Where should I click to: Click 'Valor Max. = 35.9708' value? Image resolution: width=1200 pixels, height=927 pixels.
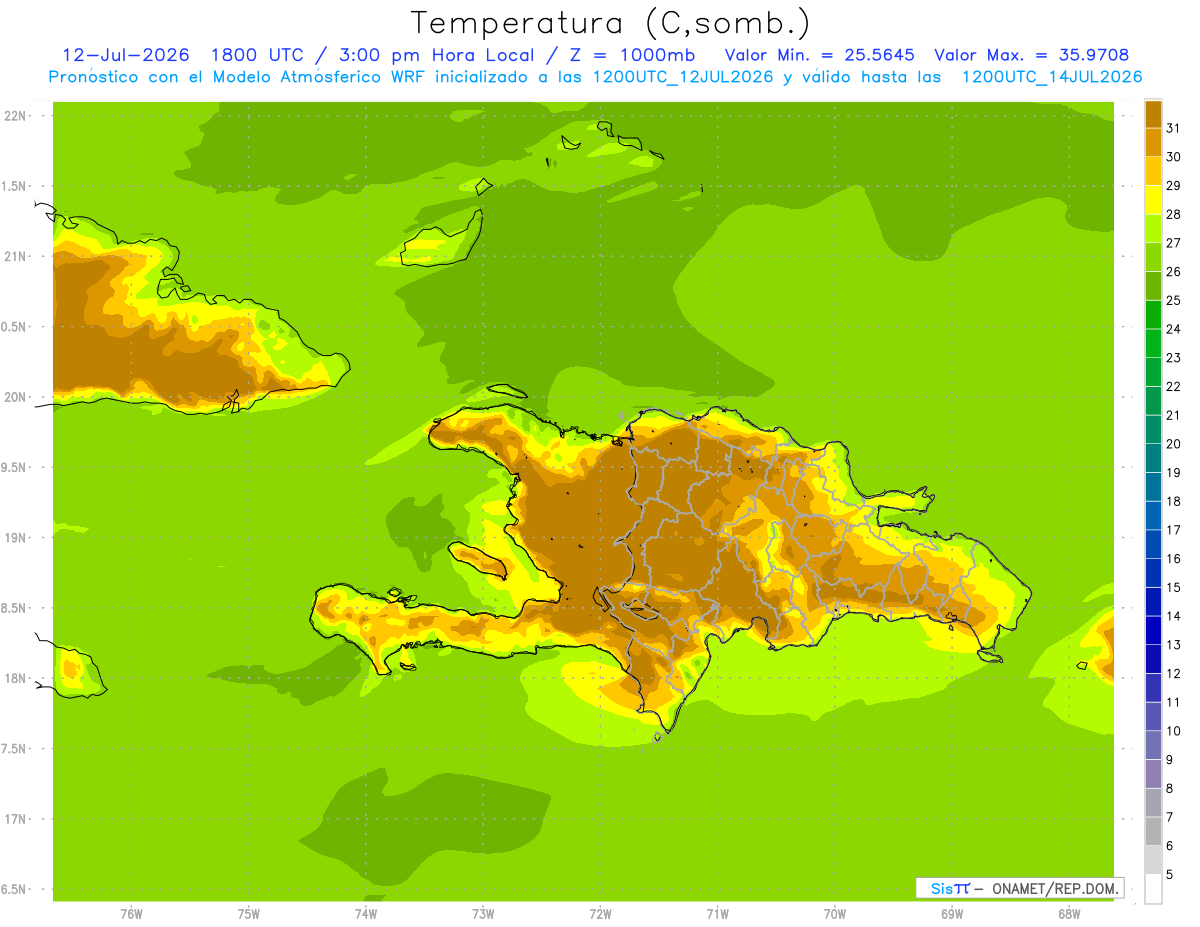click(1032, 55)
